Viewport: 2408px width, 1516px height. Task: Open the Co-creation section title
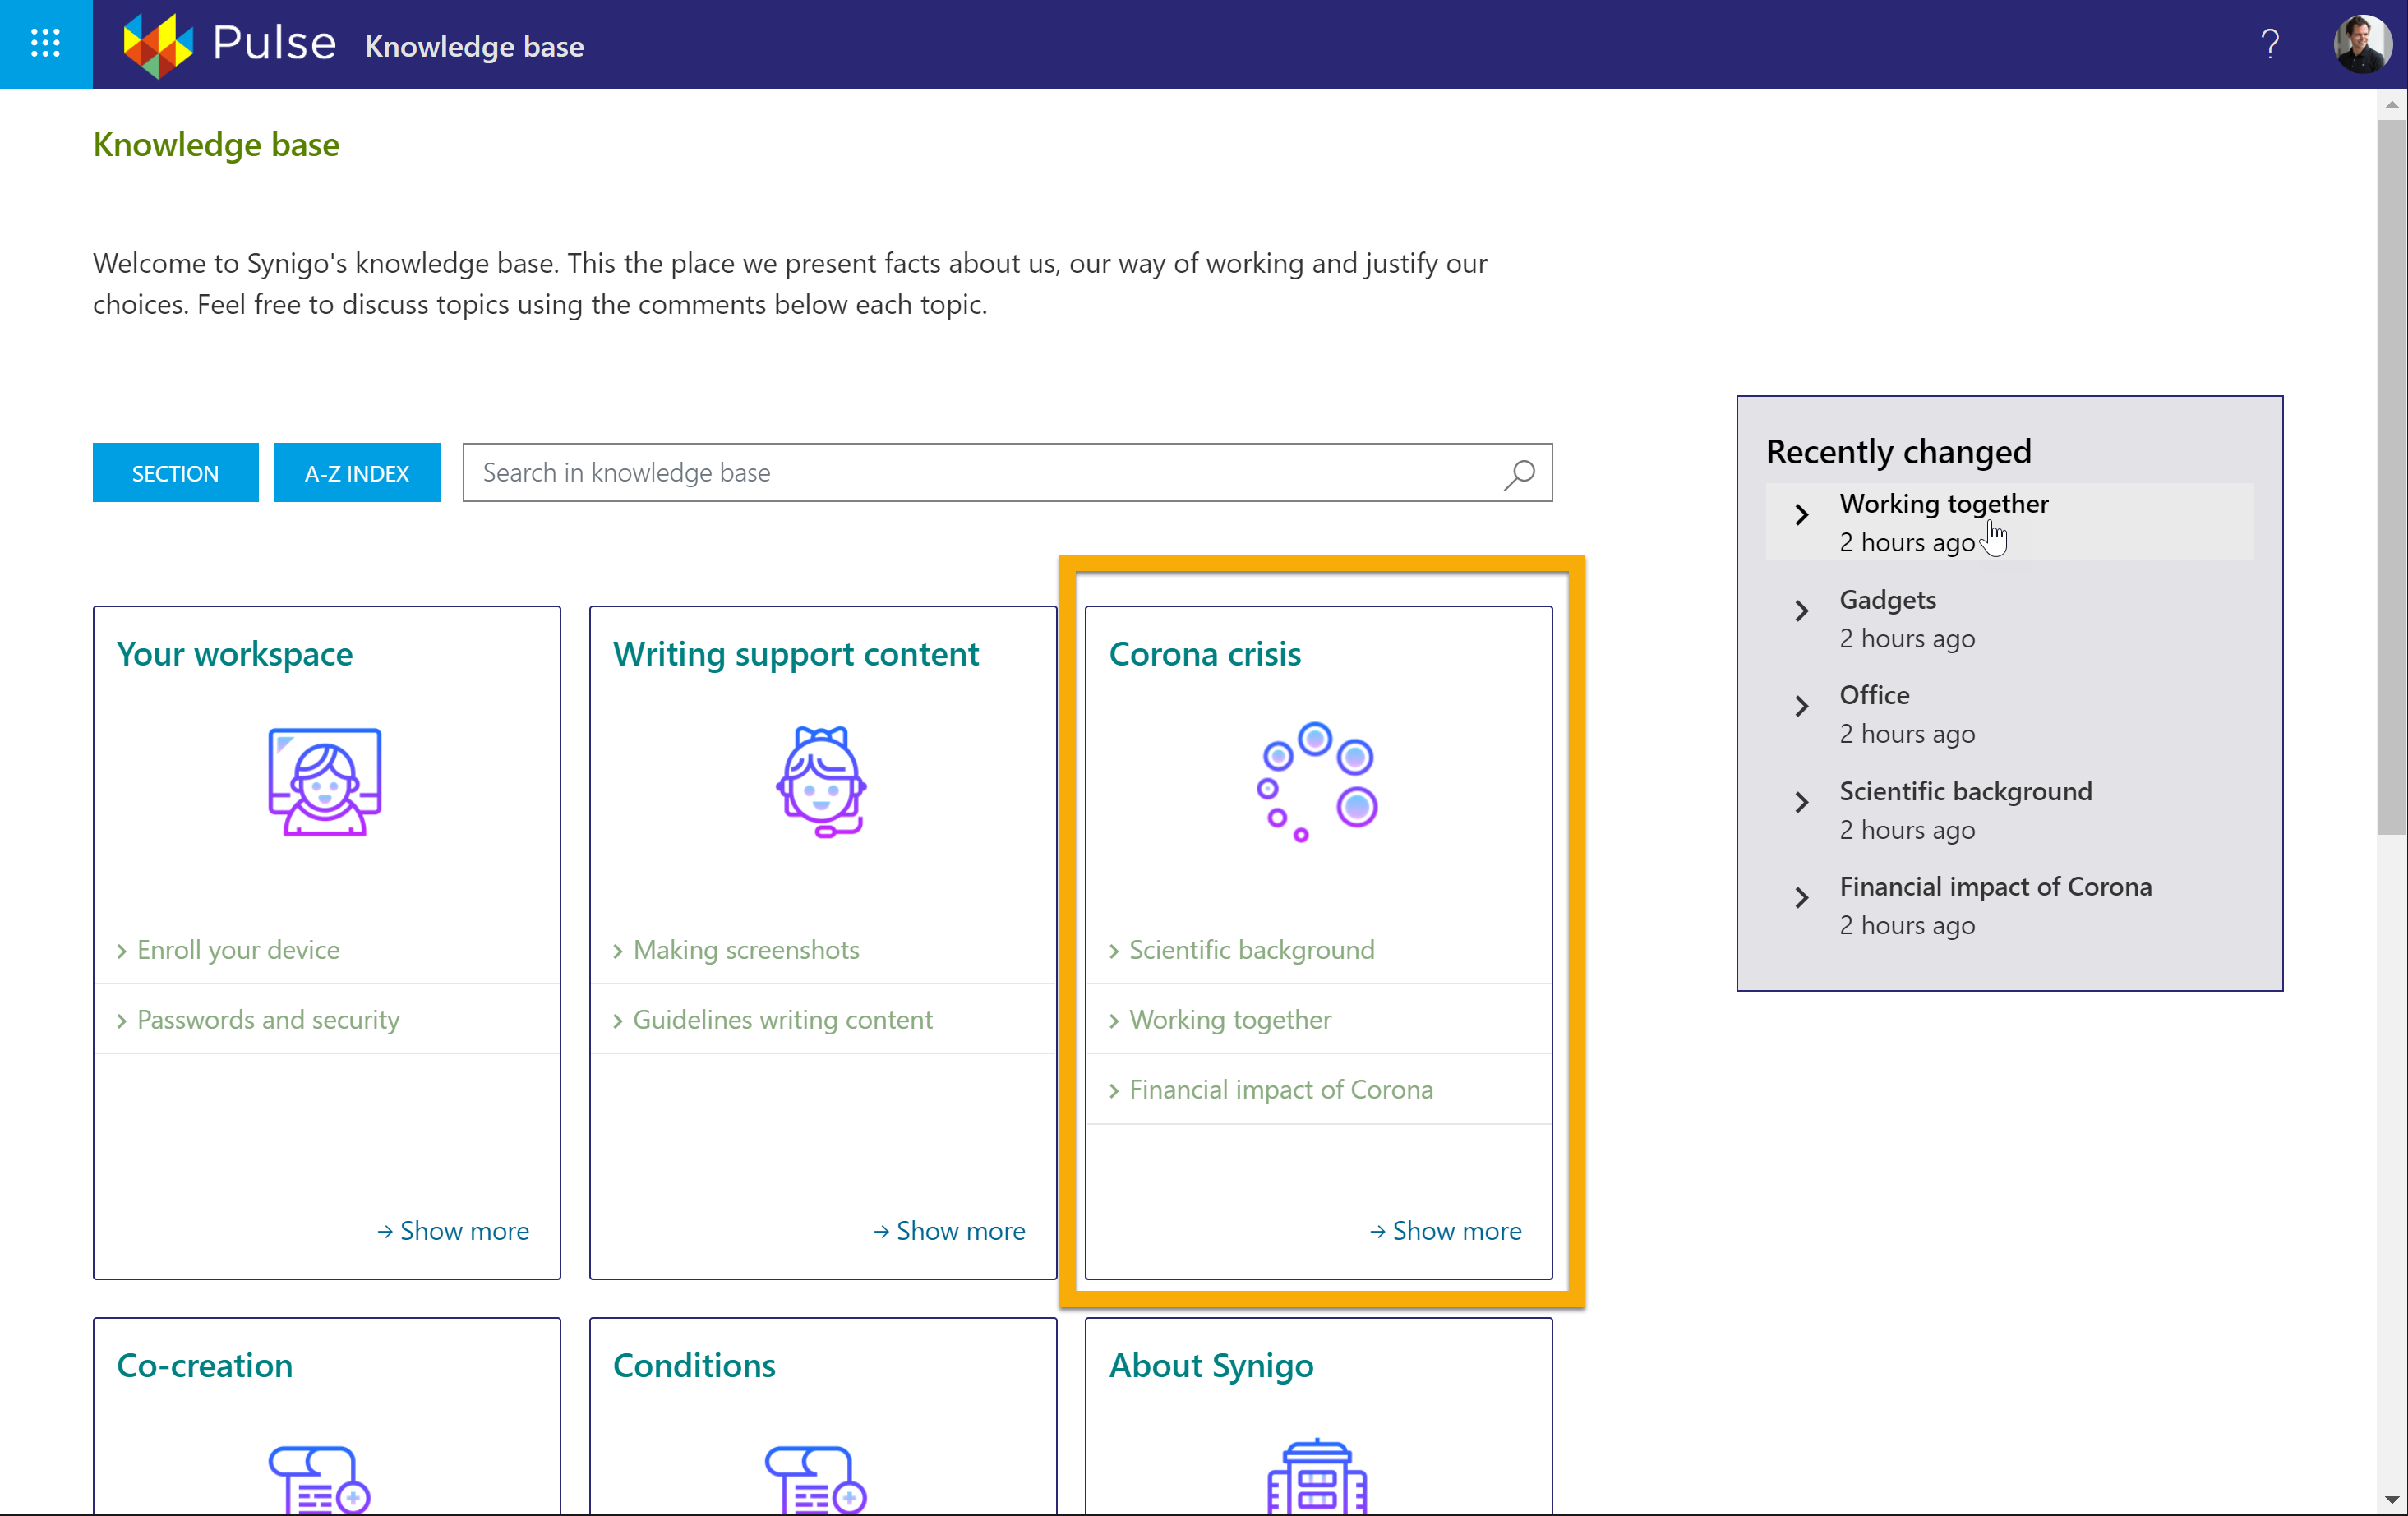pos(204,1366)
